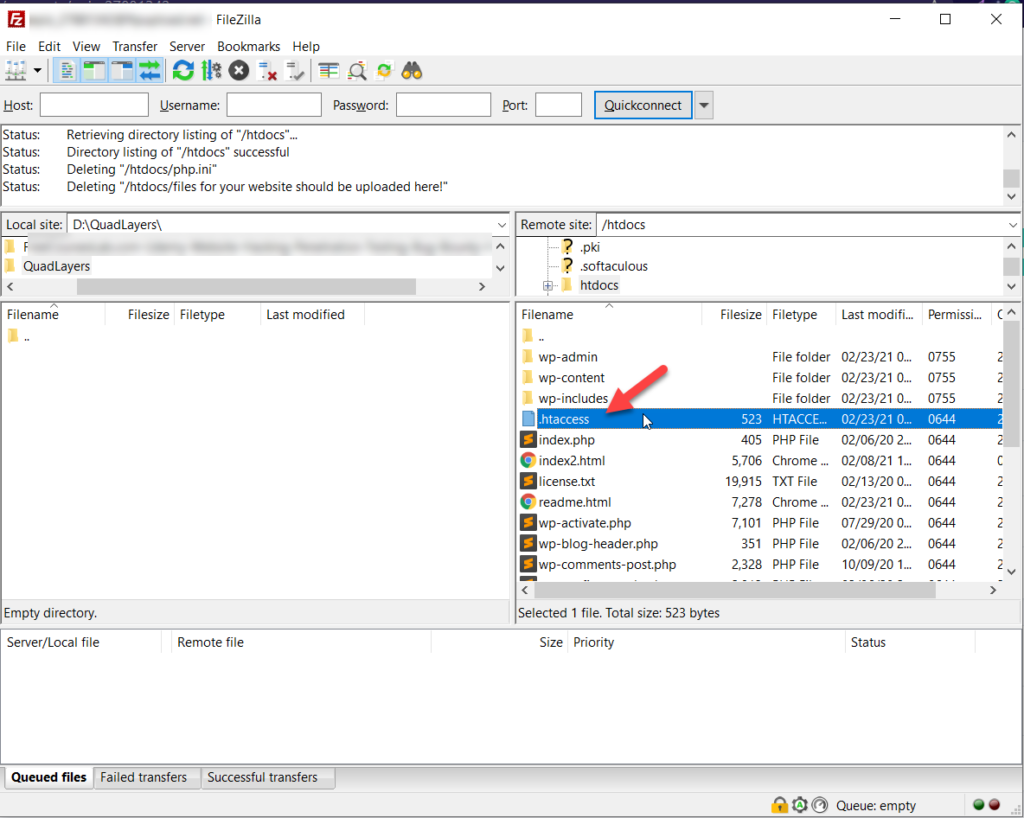Click the transfer type gear icon
1024x818 pixels.
(x=800, y=805)
